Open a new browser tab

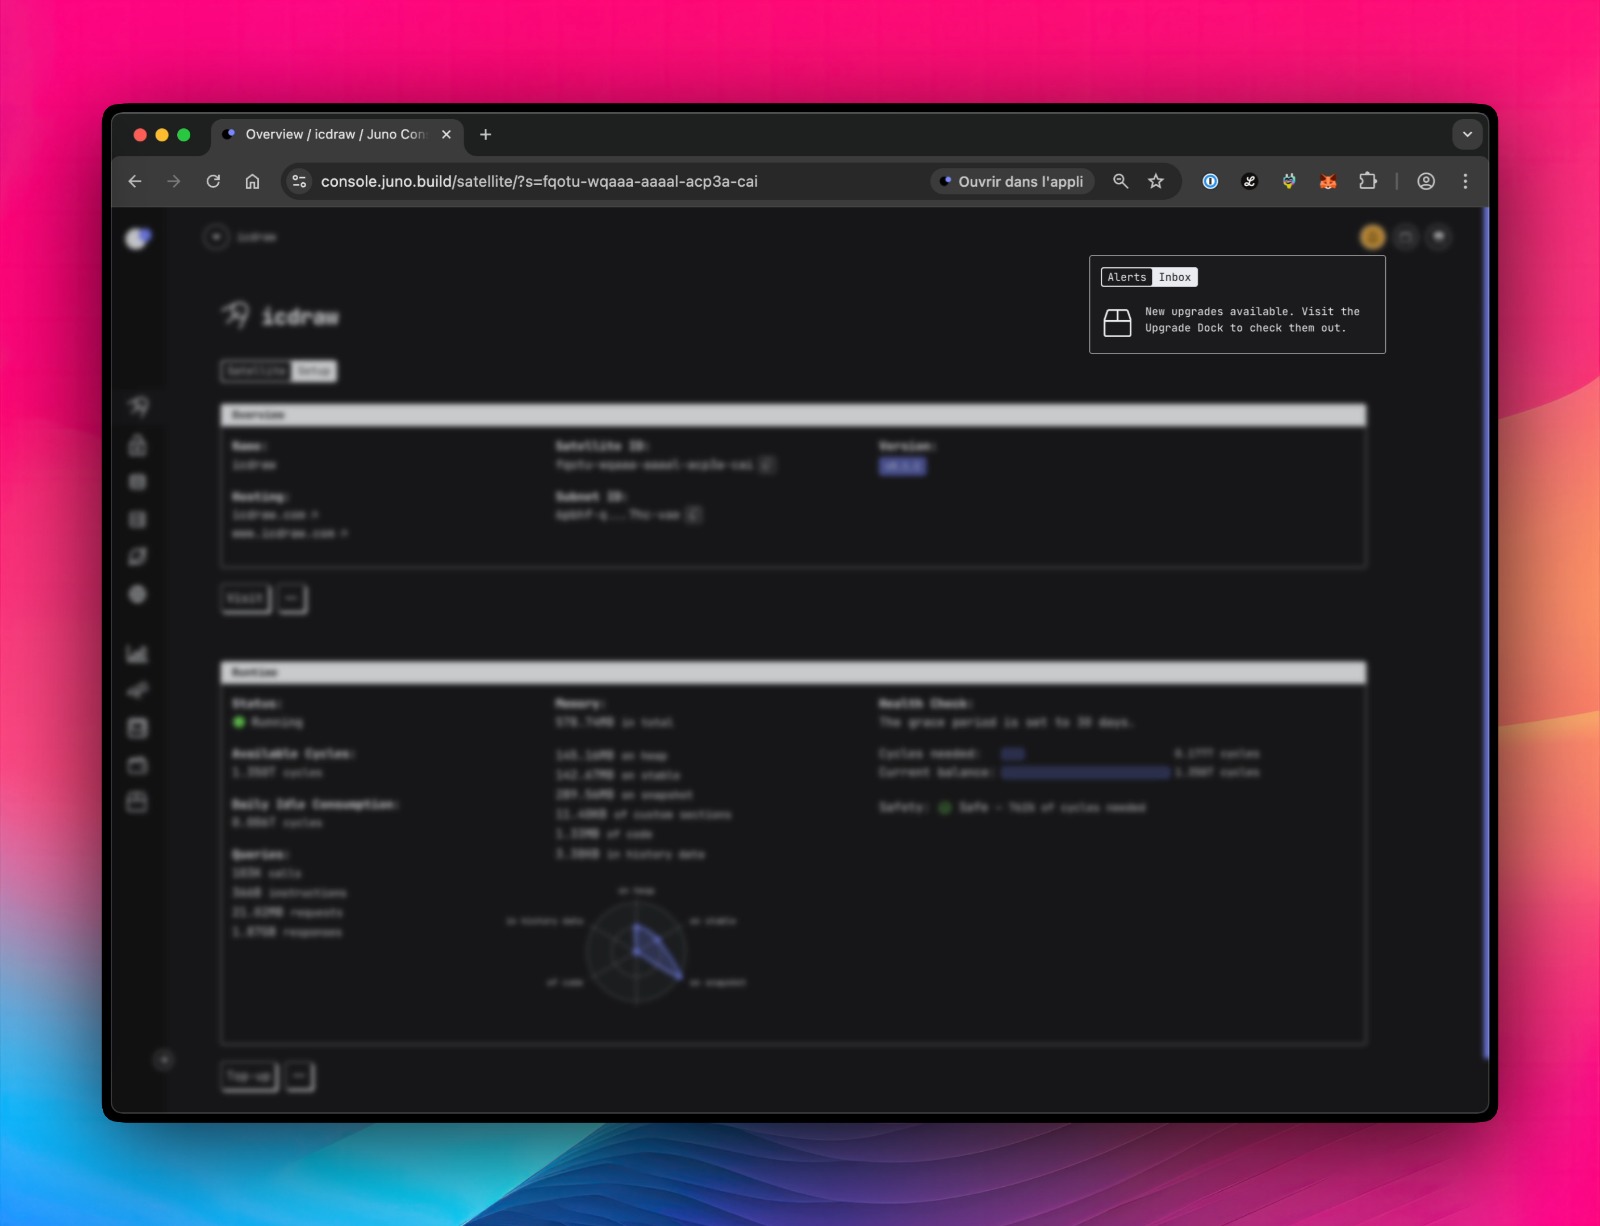click(485, 134)
